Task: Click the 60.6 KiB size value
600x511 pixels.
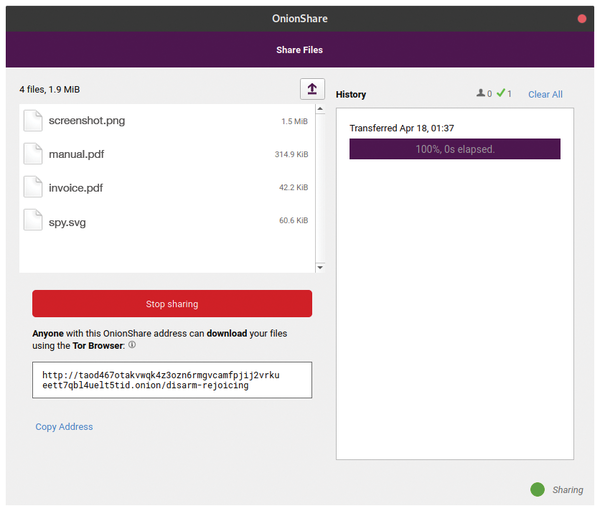Action: (293, 220)
